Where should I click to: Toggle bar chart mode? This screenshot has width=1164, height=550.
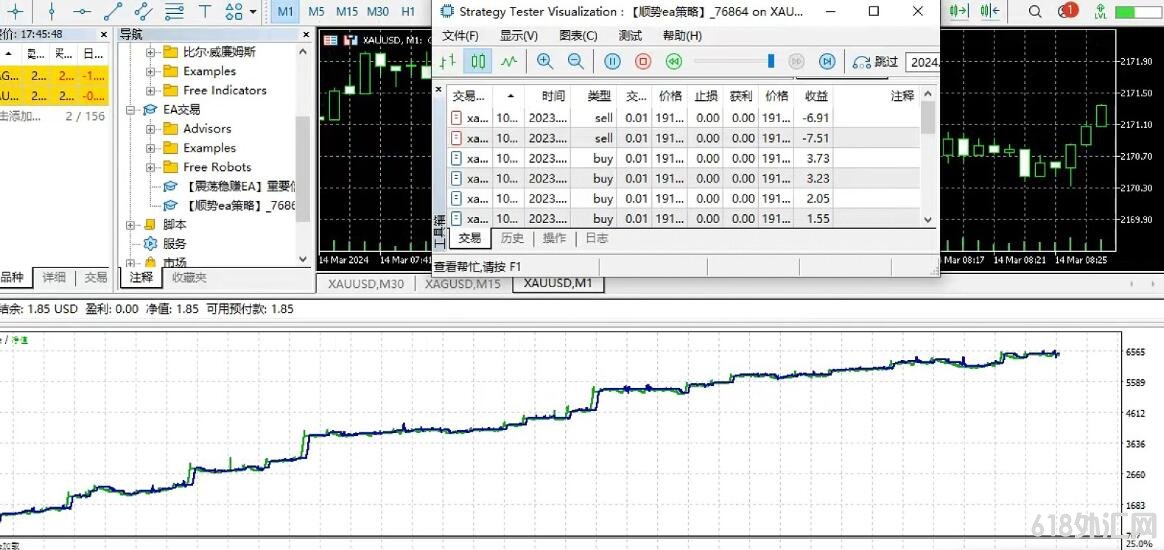[448, 61]
